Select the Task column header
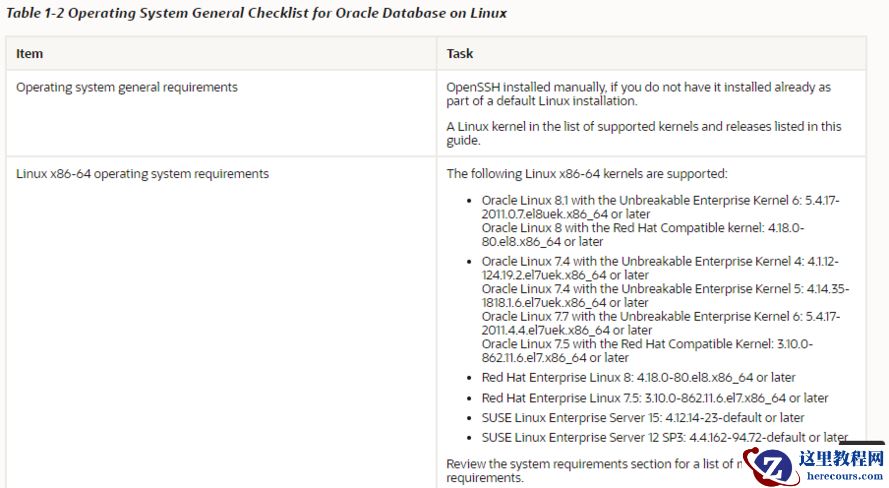889x488 pixels. (x=460, y=53)
